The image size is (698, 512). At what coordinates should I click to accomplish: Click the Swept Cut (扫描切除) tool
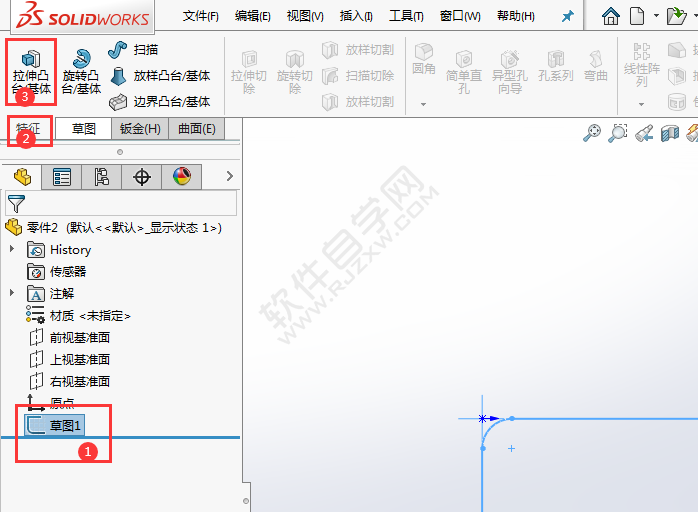tap(358, 76)
